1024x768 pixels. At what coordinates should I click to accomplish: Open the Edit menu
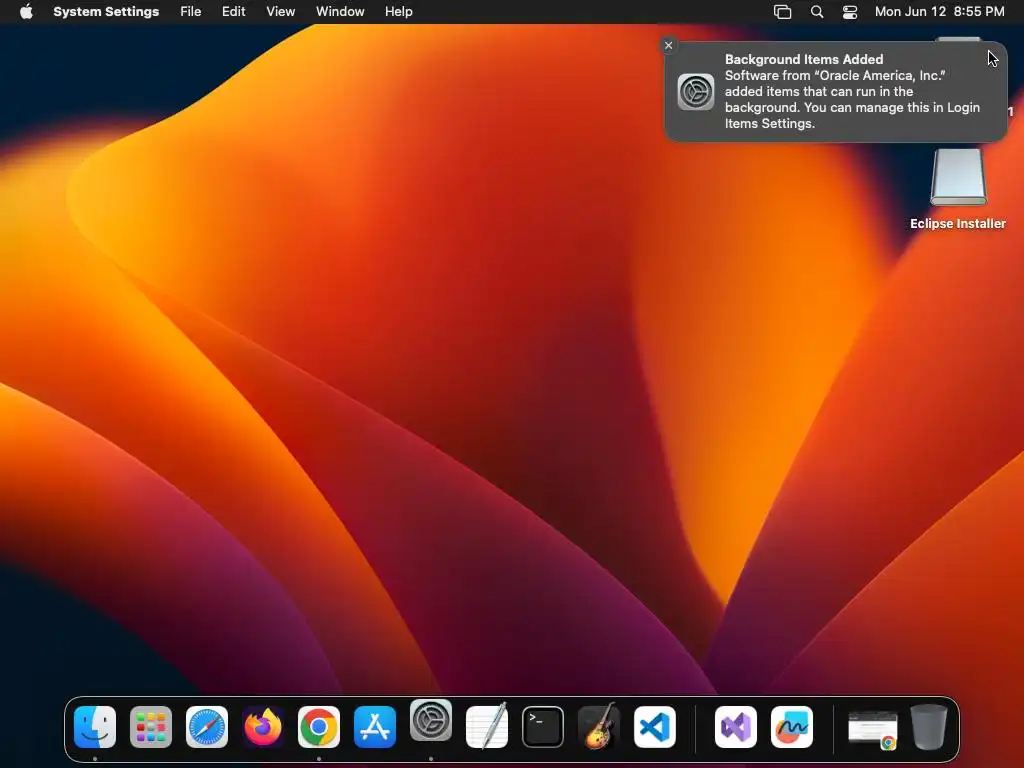(233, 12)
